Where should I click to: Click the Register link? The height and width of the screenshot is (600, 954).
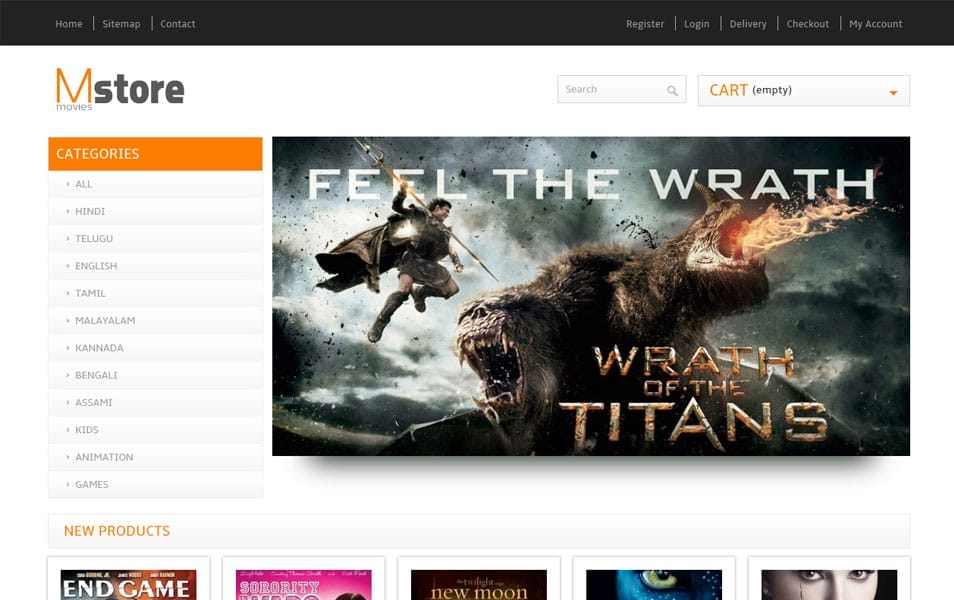(645, 24)
